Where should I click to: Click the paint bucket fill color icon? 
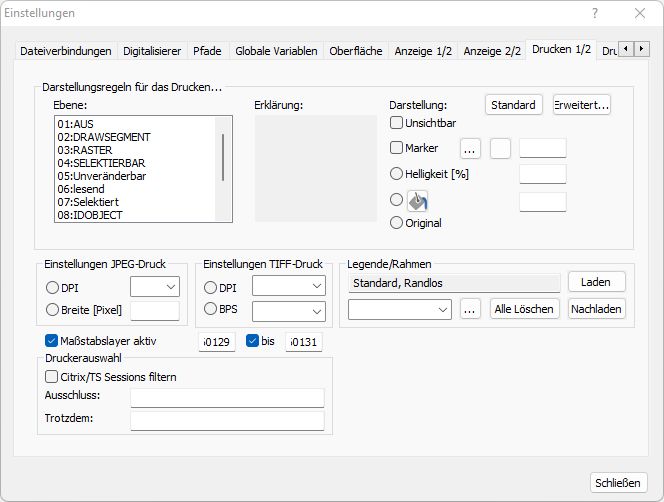click(x=418, y=201)
